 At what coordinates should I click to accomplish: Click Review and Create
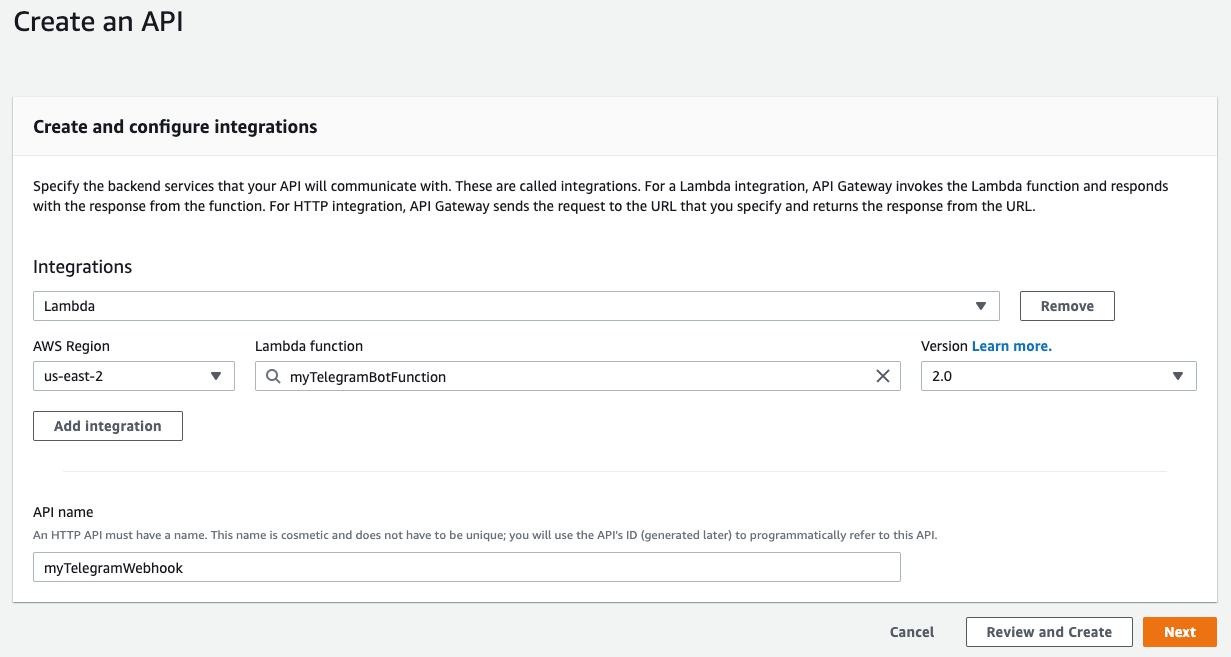1049,632
